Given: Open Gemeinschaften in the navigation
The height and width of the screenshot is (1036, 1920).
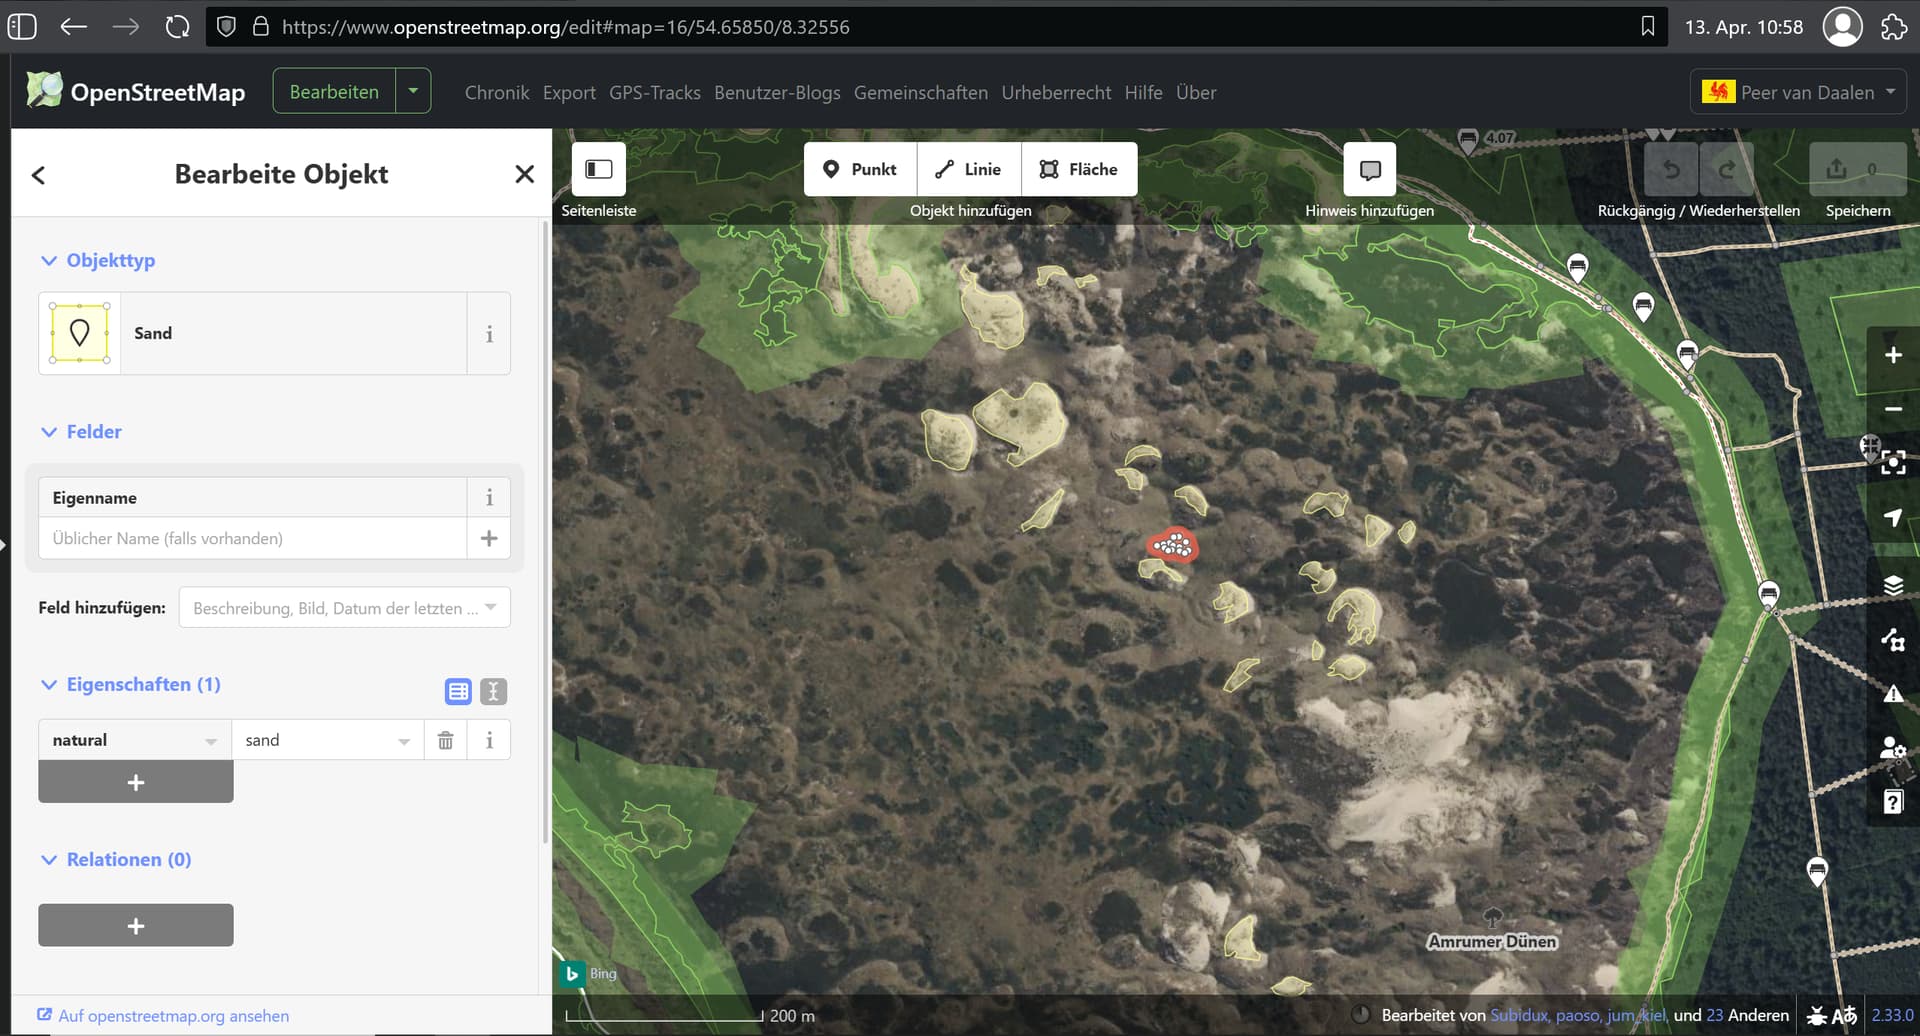Looking at the screenshot, I should click(921, 92).
